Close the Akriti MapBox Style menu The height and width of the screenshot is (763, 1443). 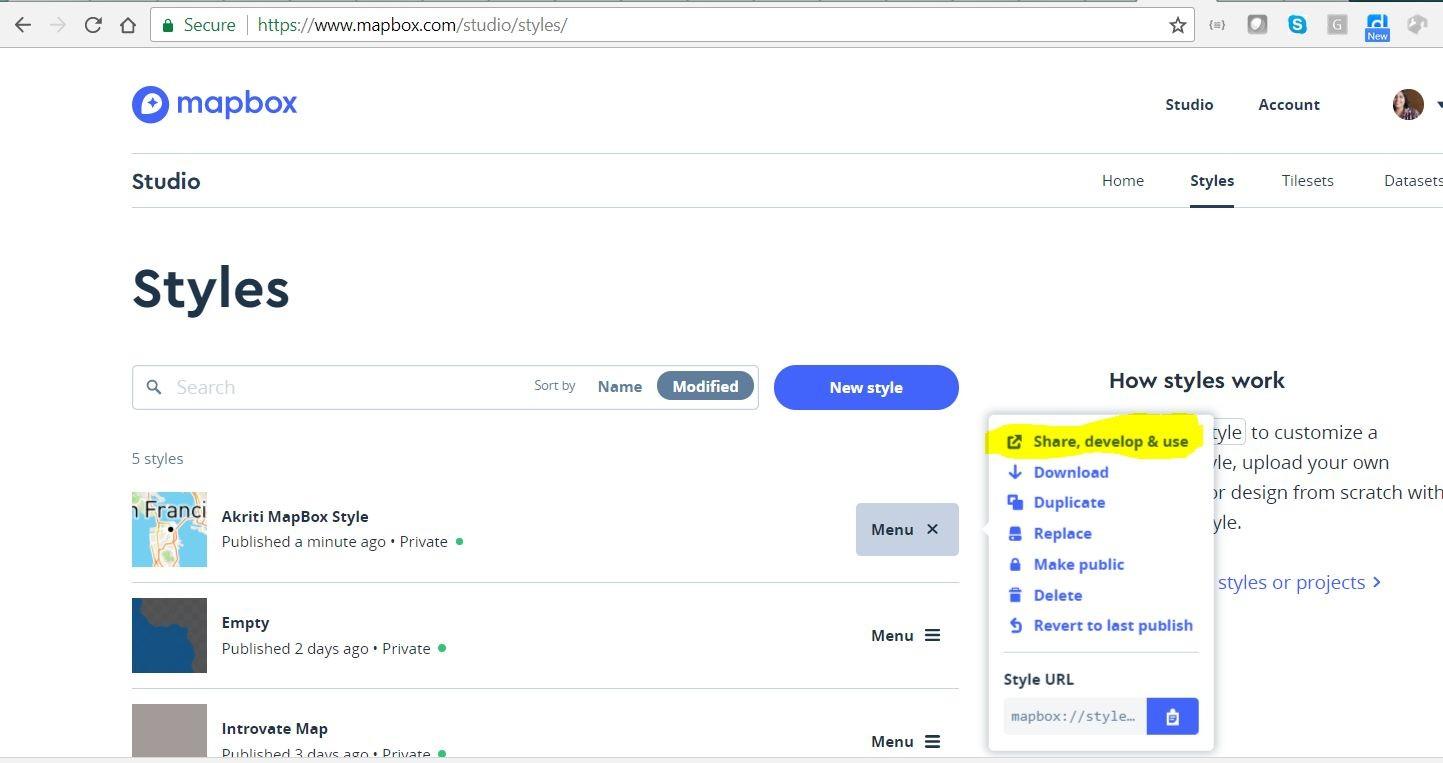pos(907,529)
